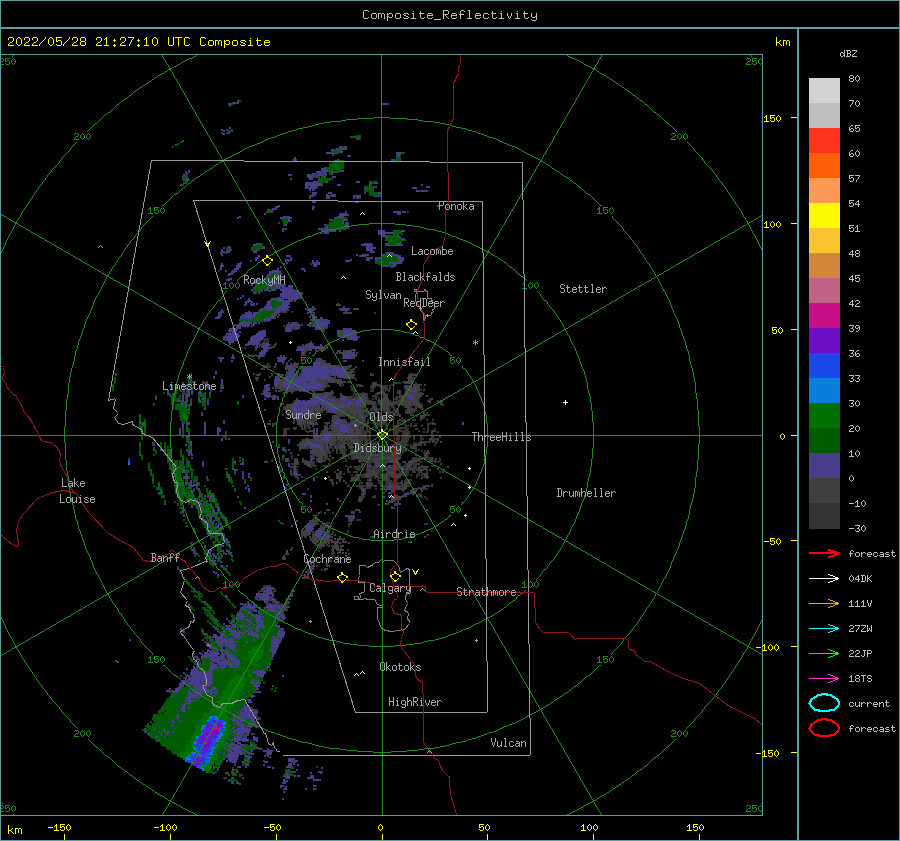The image size is (900, 841).
Task: Select the orange 60-57 dBZ swatch
Action: 824,165
